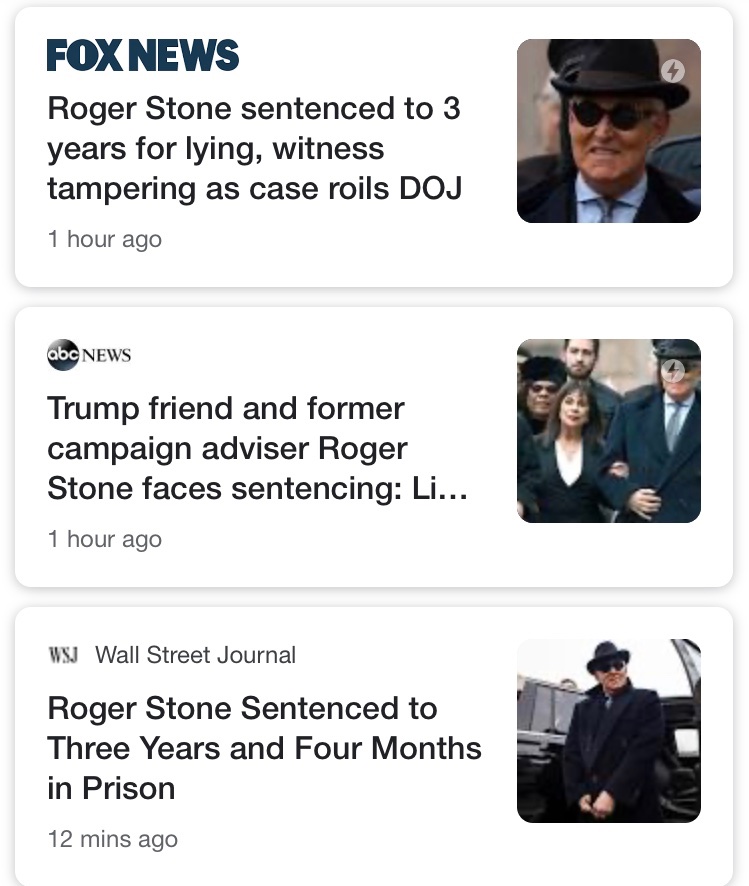Tap the lightning bolt badge on ABC News thumbnail

673,369
